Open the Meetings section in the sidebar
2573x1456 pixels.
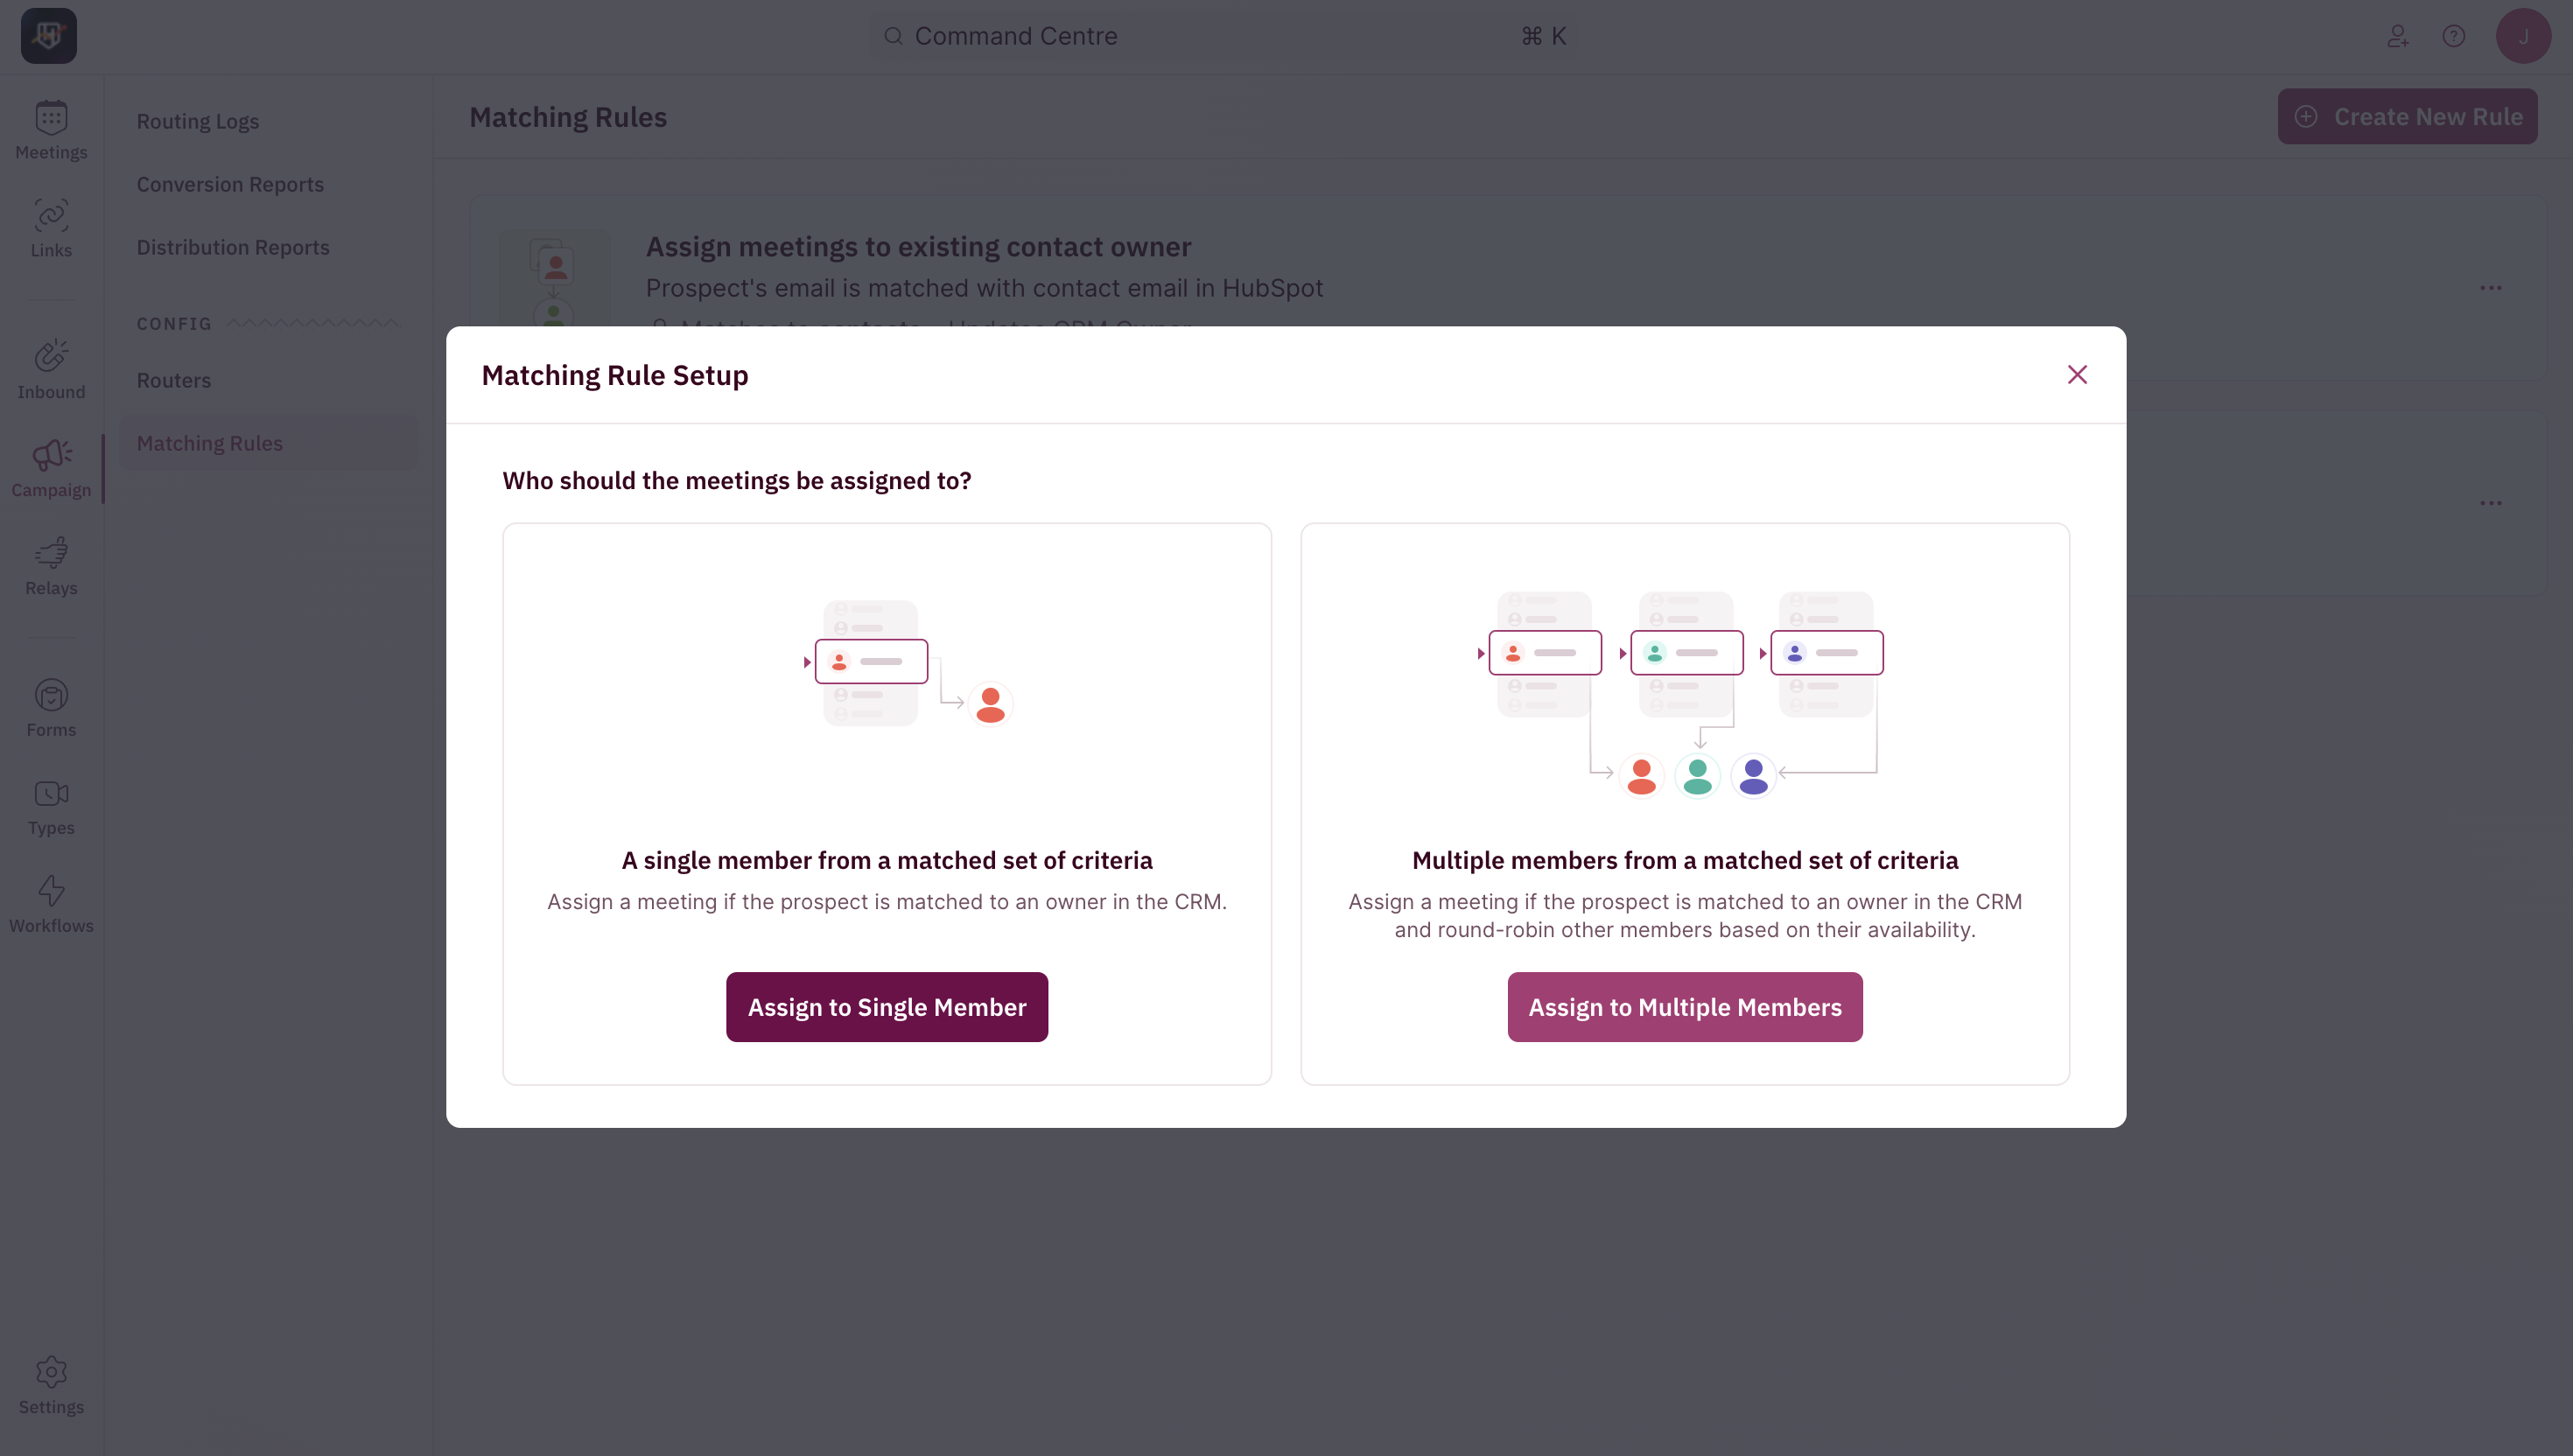pos(51,130)
